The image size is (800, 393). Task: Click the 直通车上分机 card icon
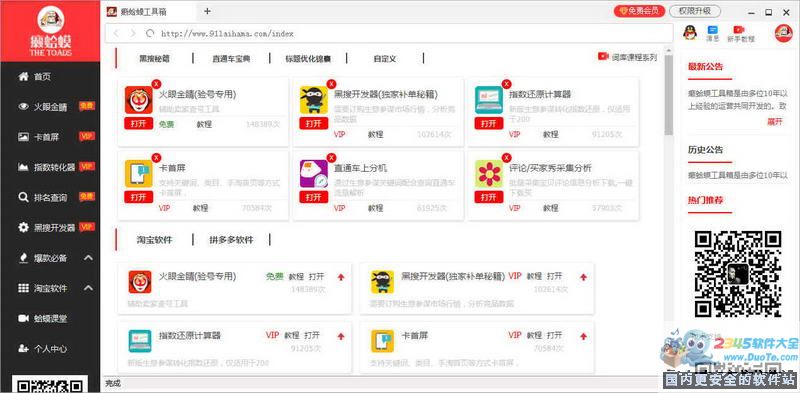314,174
